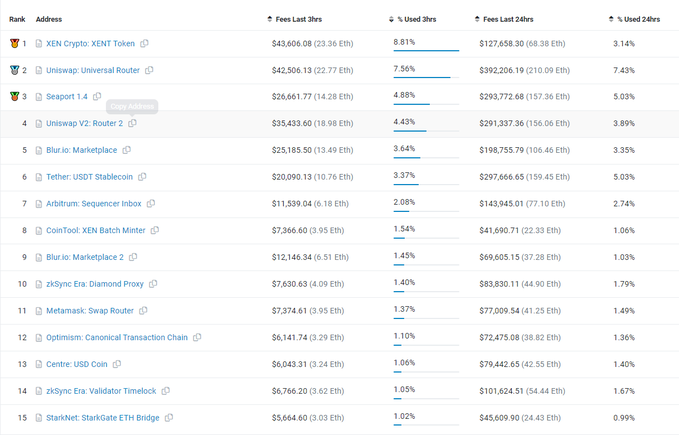Select the $297,666.65 (159.45 Eth) cell
The height and width of the screenshot is (435, 679).
pyautogui.click(x=524, y=177)
